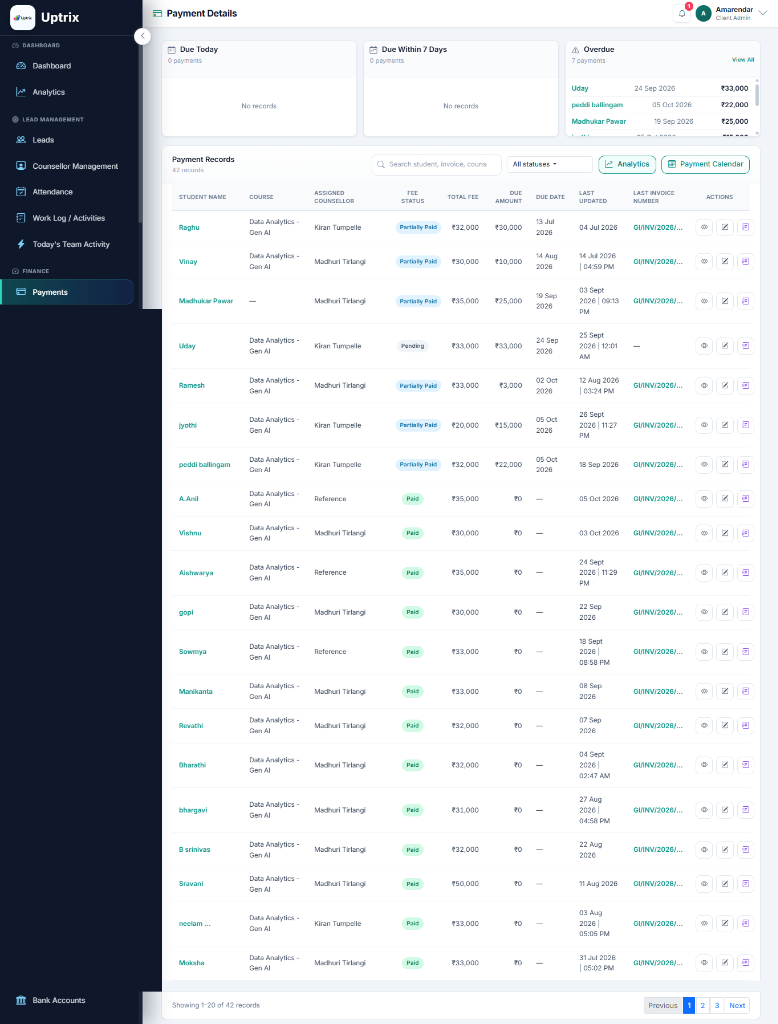Click Showing 1-20 of 42 records text
The image size is (778, 1024).
click(x=216, y=1005)
